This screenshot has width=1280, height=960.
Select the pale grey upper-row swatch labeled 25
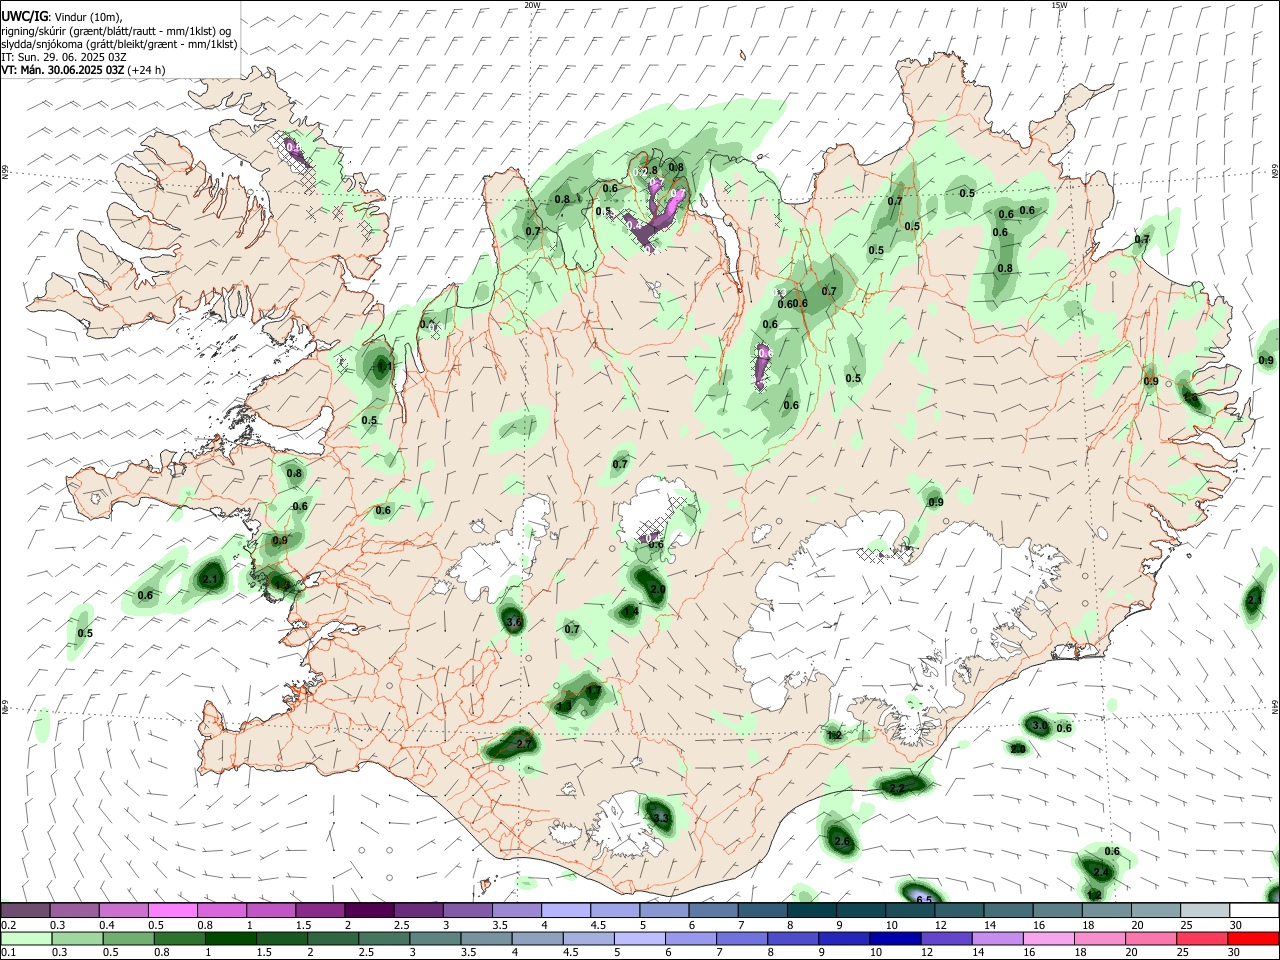(x=1206, y=911)
